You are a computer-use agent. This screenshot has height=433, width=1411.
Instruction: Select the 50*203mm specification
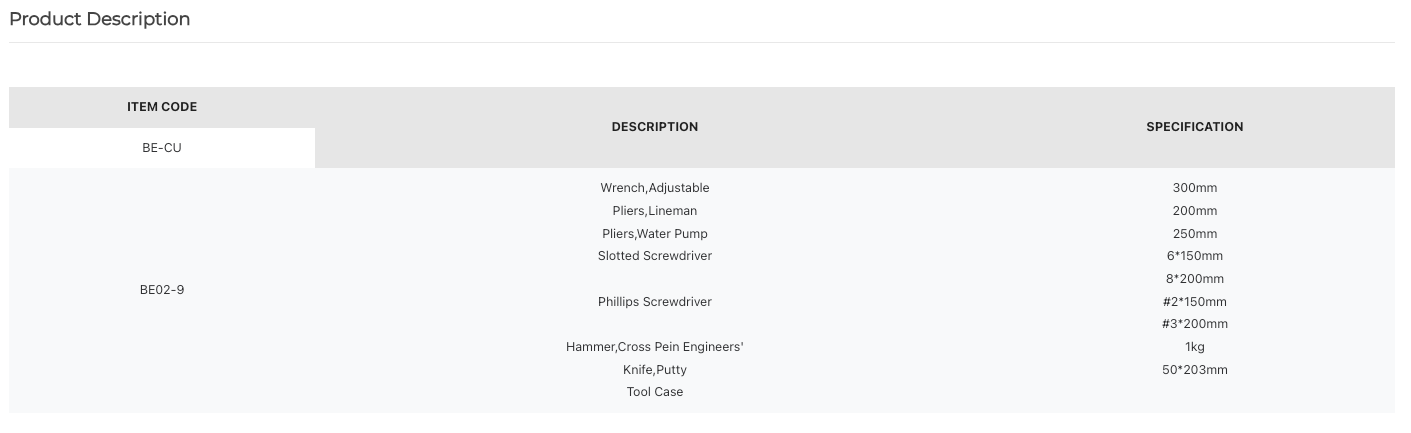[1195, 370]
